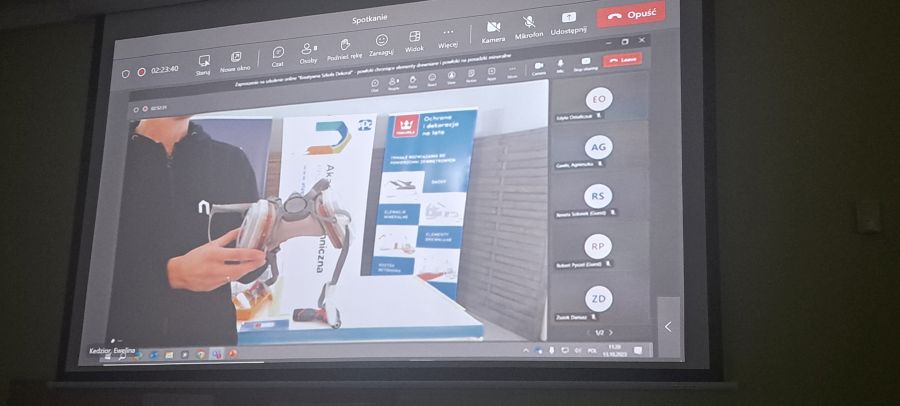Open Chrome from the taskbar
The image size is (900, 406).
[x=200, y=355]
